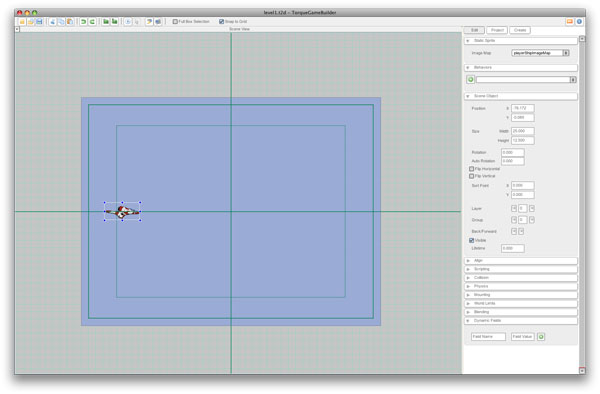Select the player ship sprite in scene

coord(122,212)
